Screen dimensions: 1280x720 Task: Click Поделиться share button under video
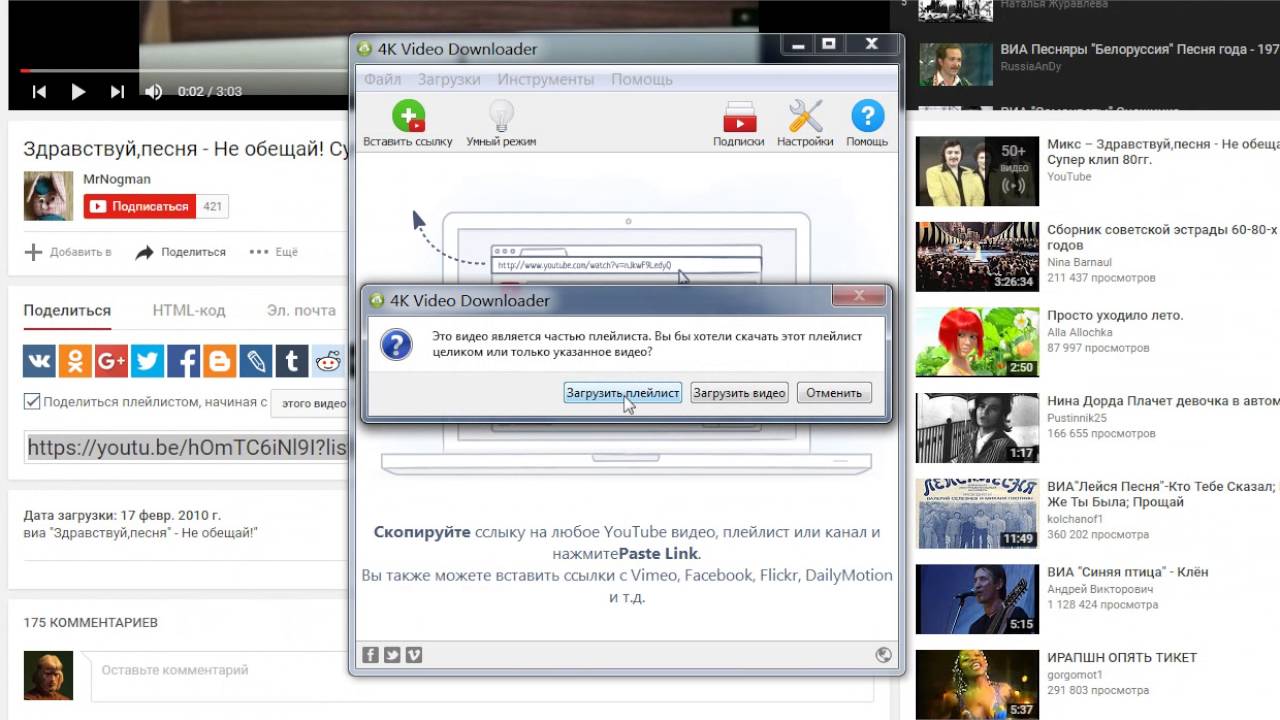click(x=181, y=252)
